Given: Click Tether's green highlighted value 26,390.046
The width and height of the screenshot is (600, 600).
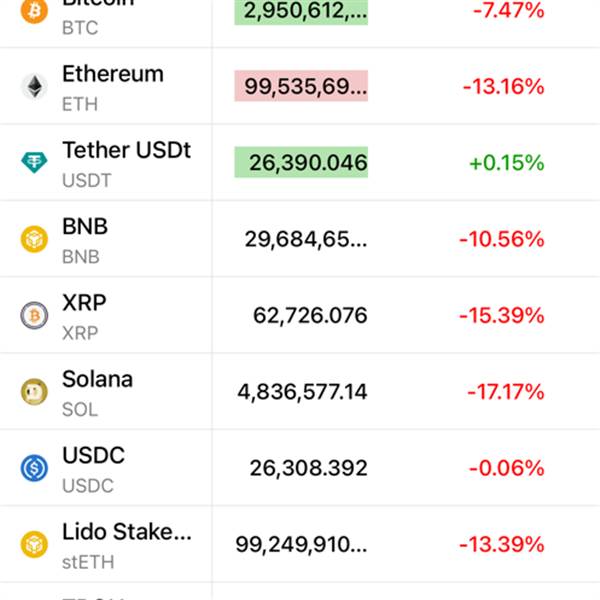Looking at the screenshot, I should point(300,162).
